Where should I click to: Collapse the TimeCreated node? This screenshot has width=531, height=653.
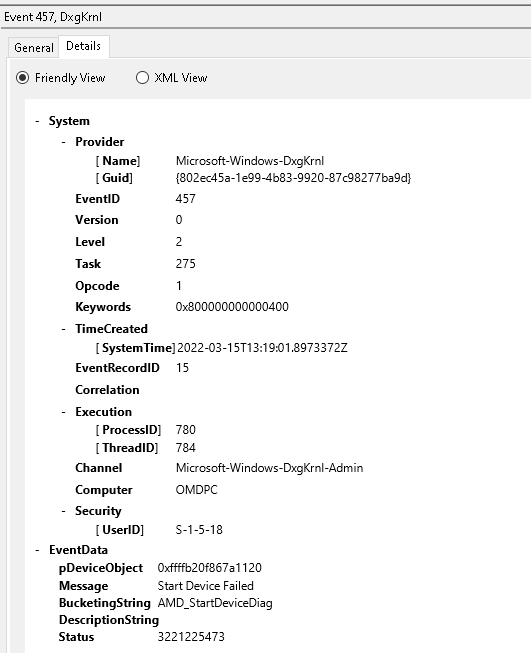coord(63,329)
